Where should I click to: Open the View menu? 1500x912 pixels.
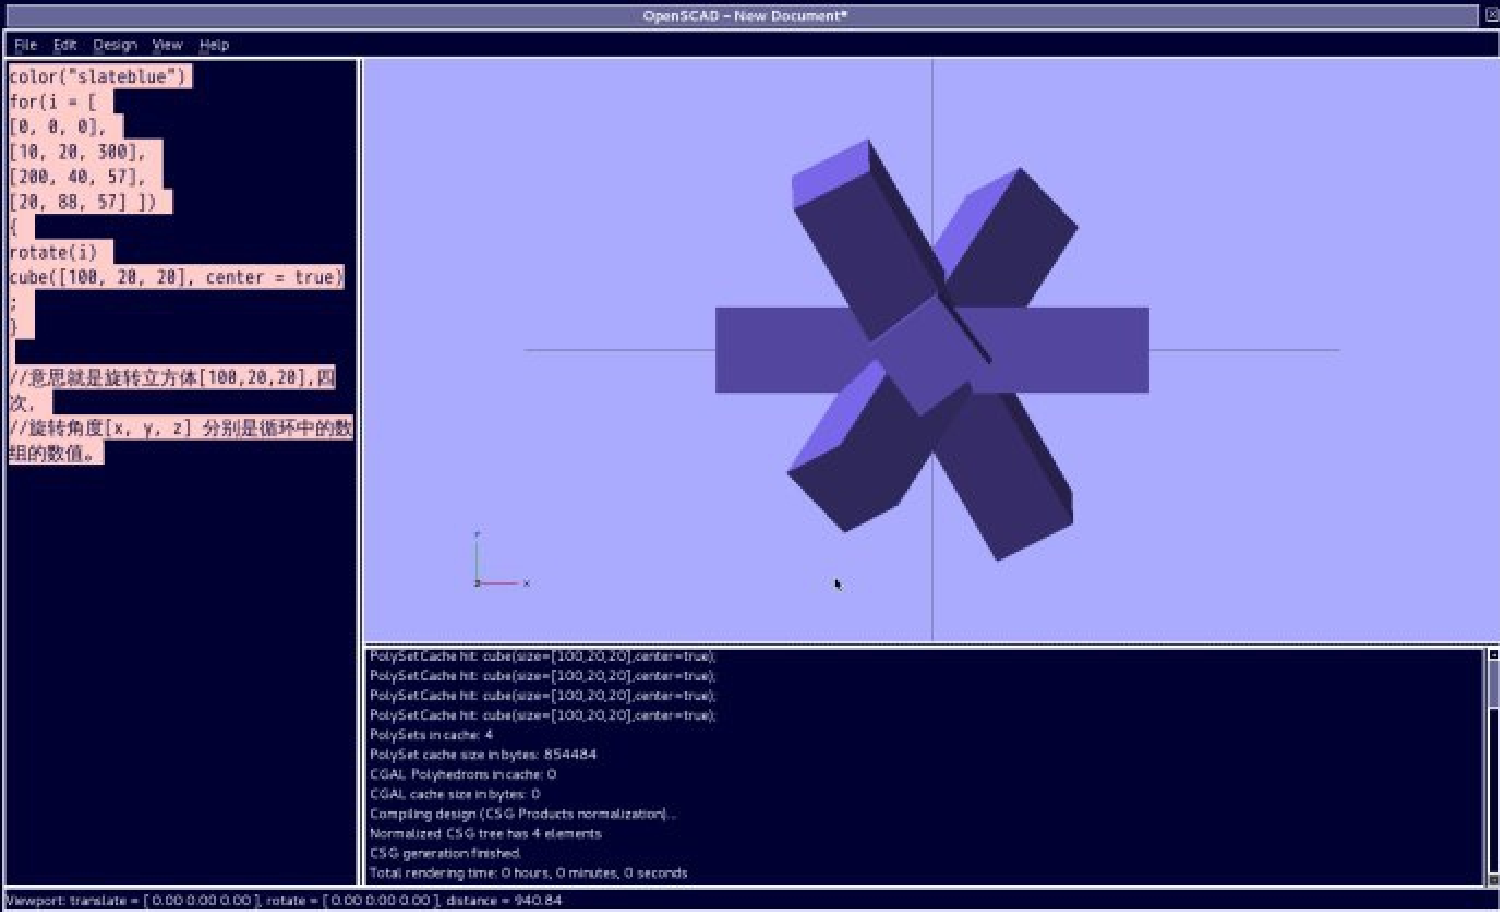point(167,45)
